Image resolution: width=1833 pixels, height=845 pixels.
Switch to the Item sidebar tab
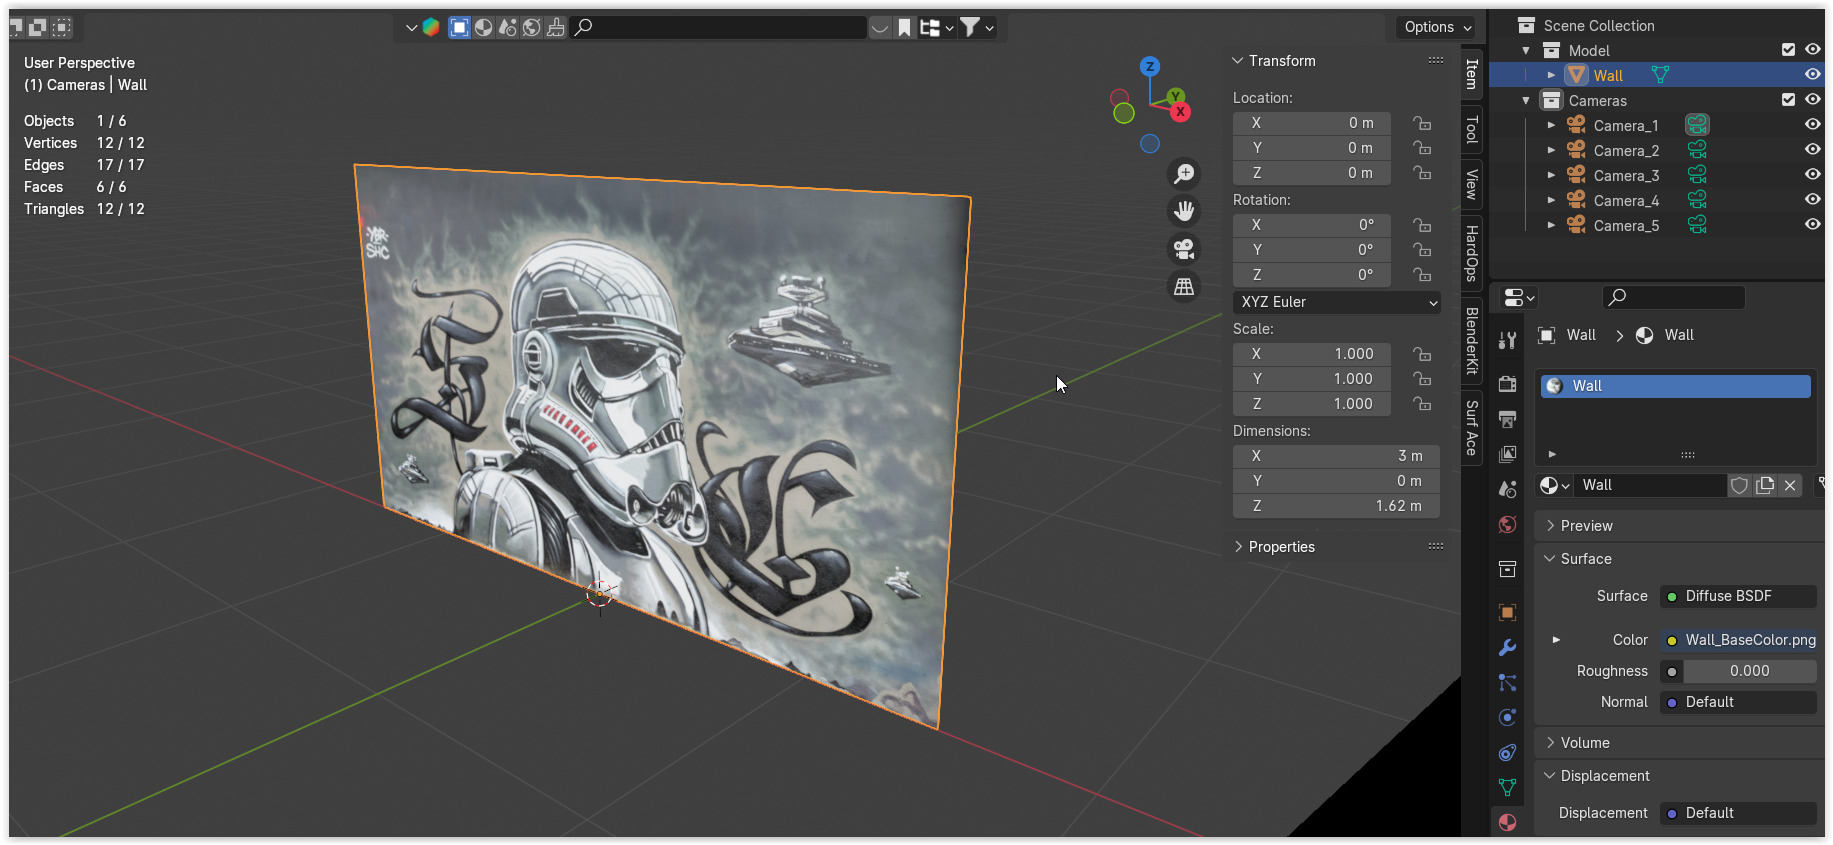(1472, 75)
